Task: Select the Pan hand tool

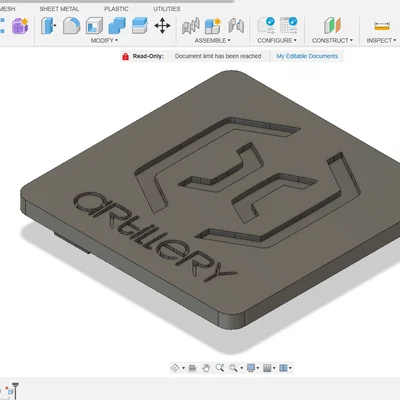Action: (x=206, y=368)
